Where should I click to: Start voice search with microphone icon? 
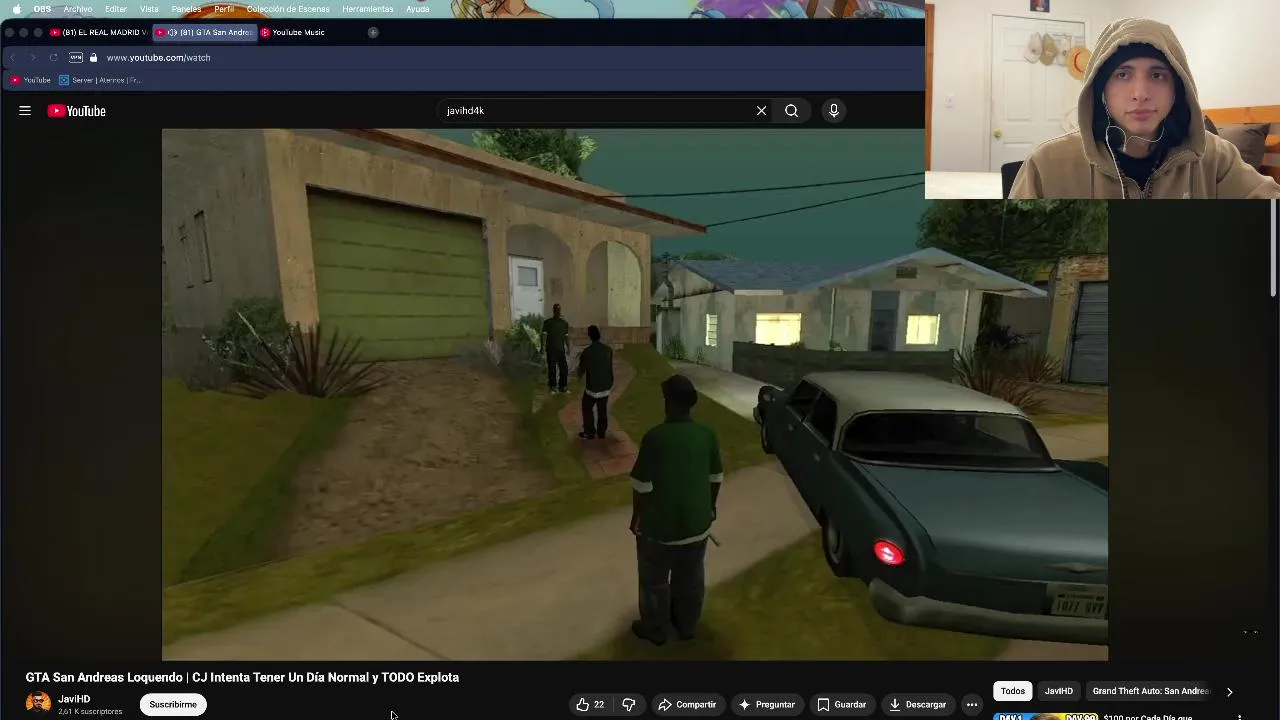click(833, 111)
